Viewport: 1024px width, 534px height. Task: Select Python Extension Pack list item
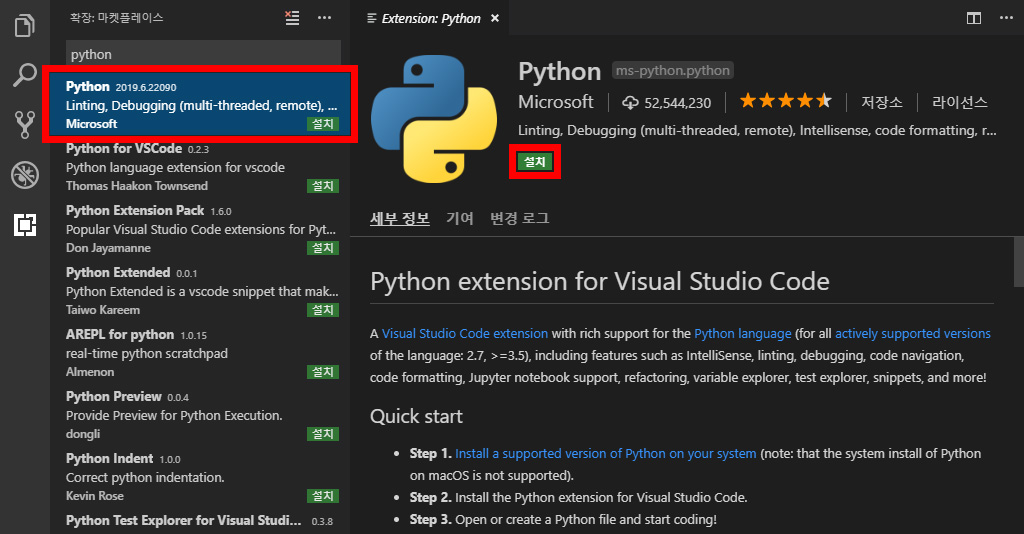pyautogui.click(x=200, y=230)
